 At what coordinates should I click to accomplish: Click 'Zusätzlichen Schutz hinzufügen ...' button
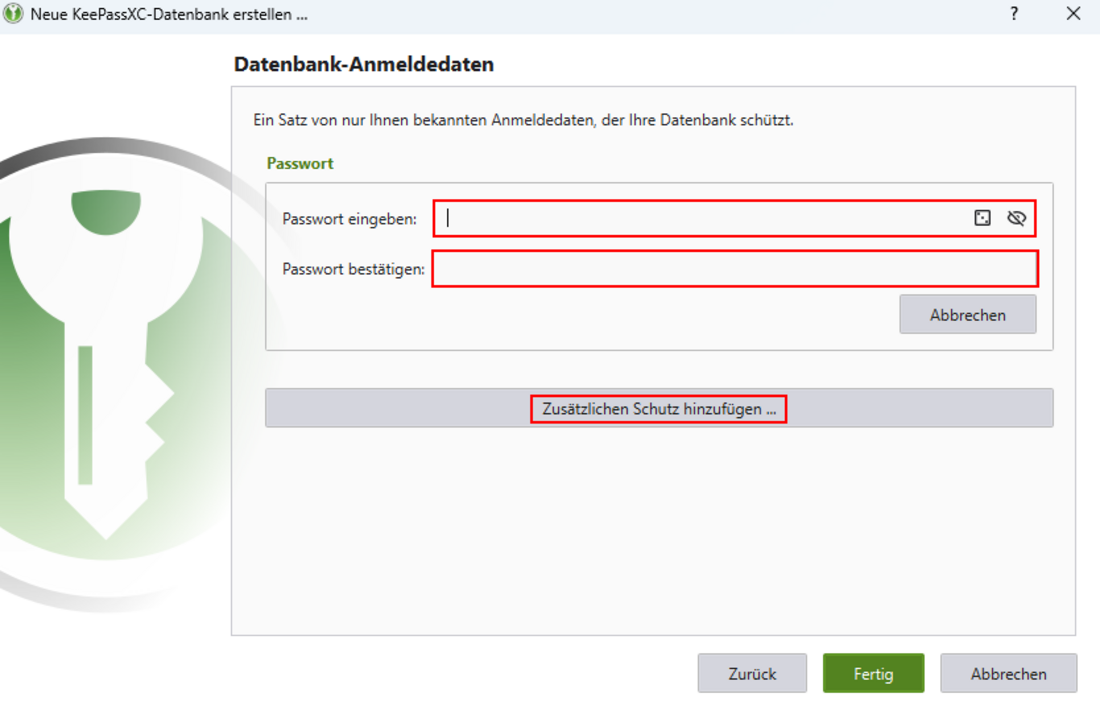pyautogui.click(x=659, y=408)
